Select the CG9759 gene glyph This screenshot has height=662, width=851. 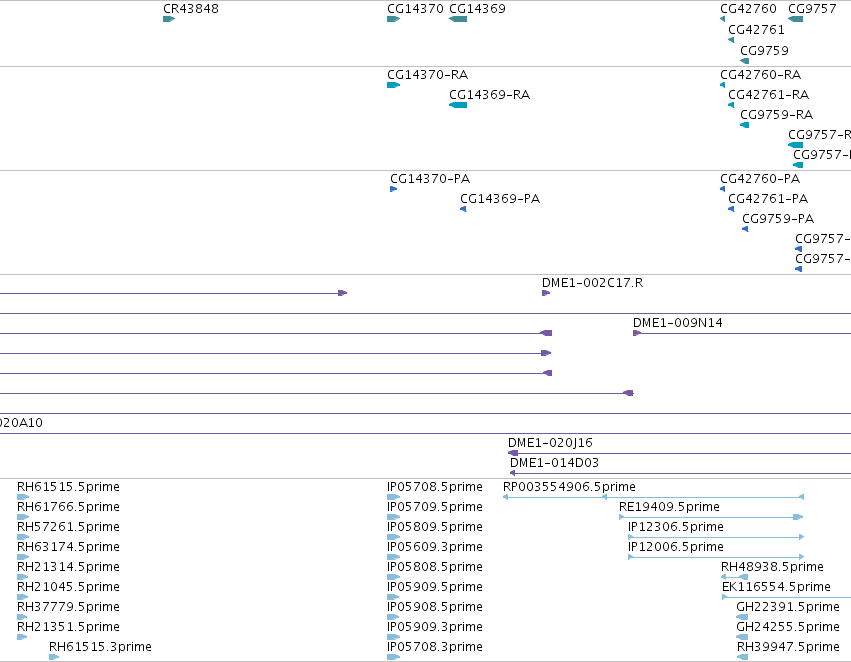coord(745,61)
